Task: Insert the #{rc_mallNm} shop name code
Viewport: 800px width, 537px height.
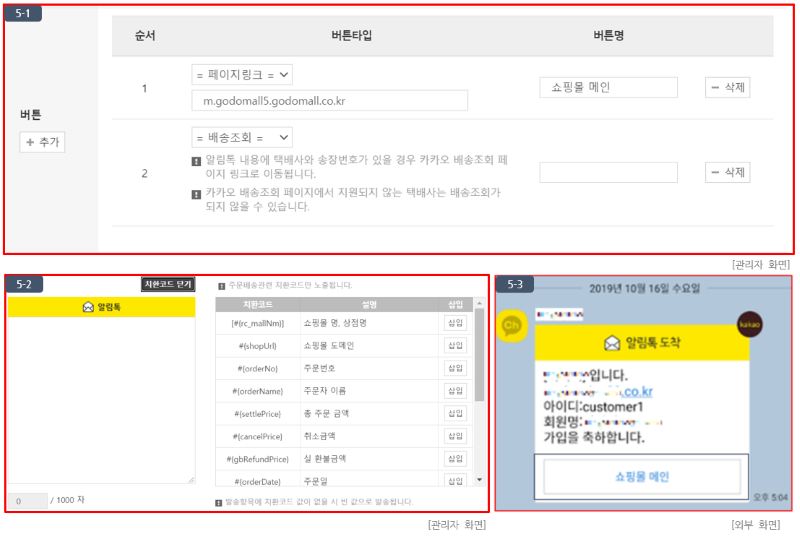Action: 455,323
